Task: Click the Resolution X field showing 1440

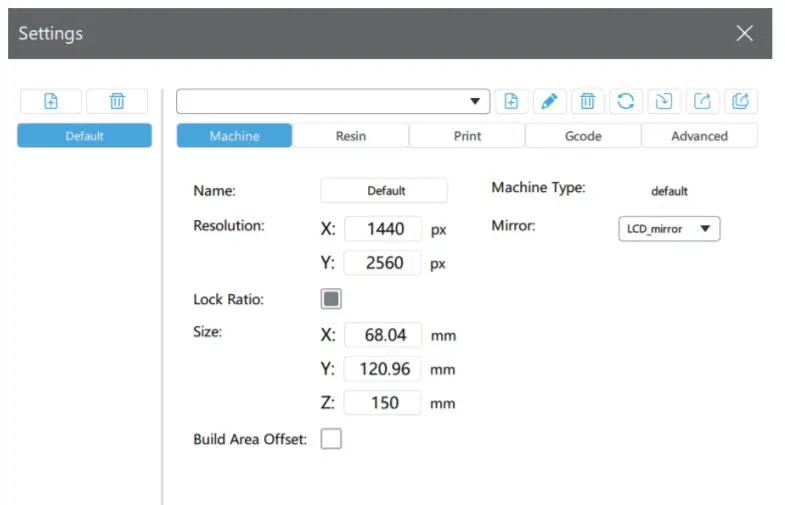Action: tap(384, 229)
